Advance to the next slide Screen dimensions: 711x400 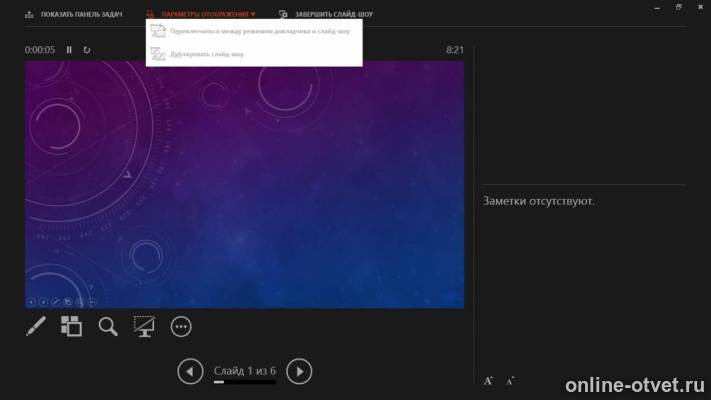click(299, 371)
